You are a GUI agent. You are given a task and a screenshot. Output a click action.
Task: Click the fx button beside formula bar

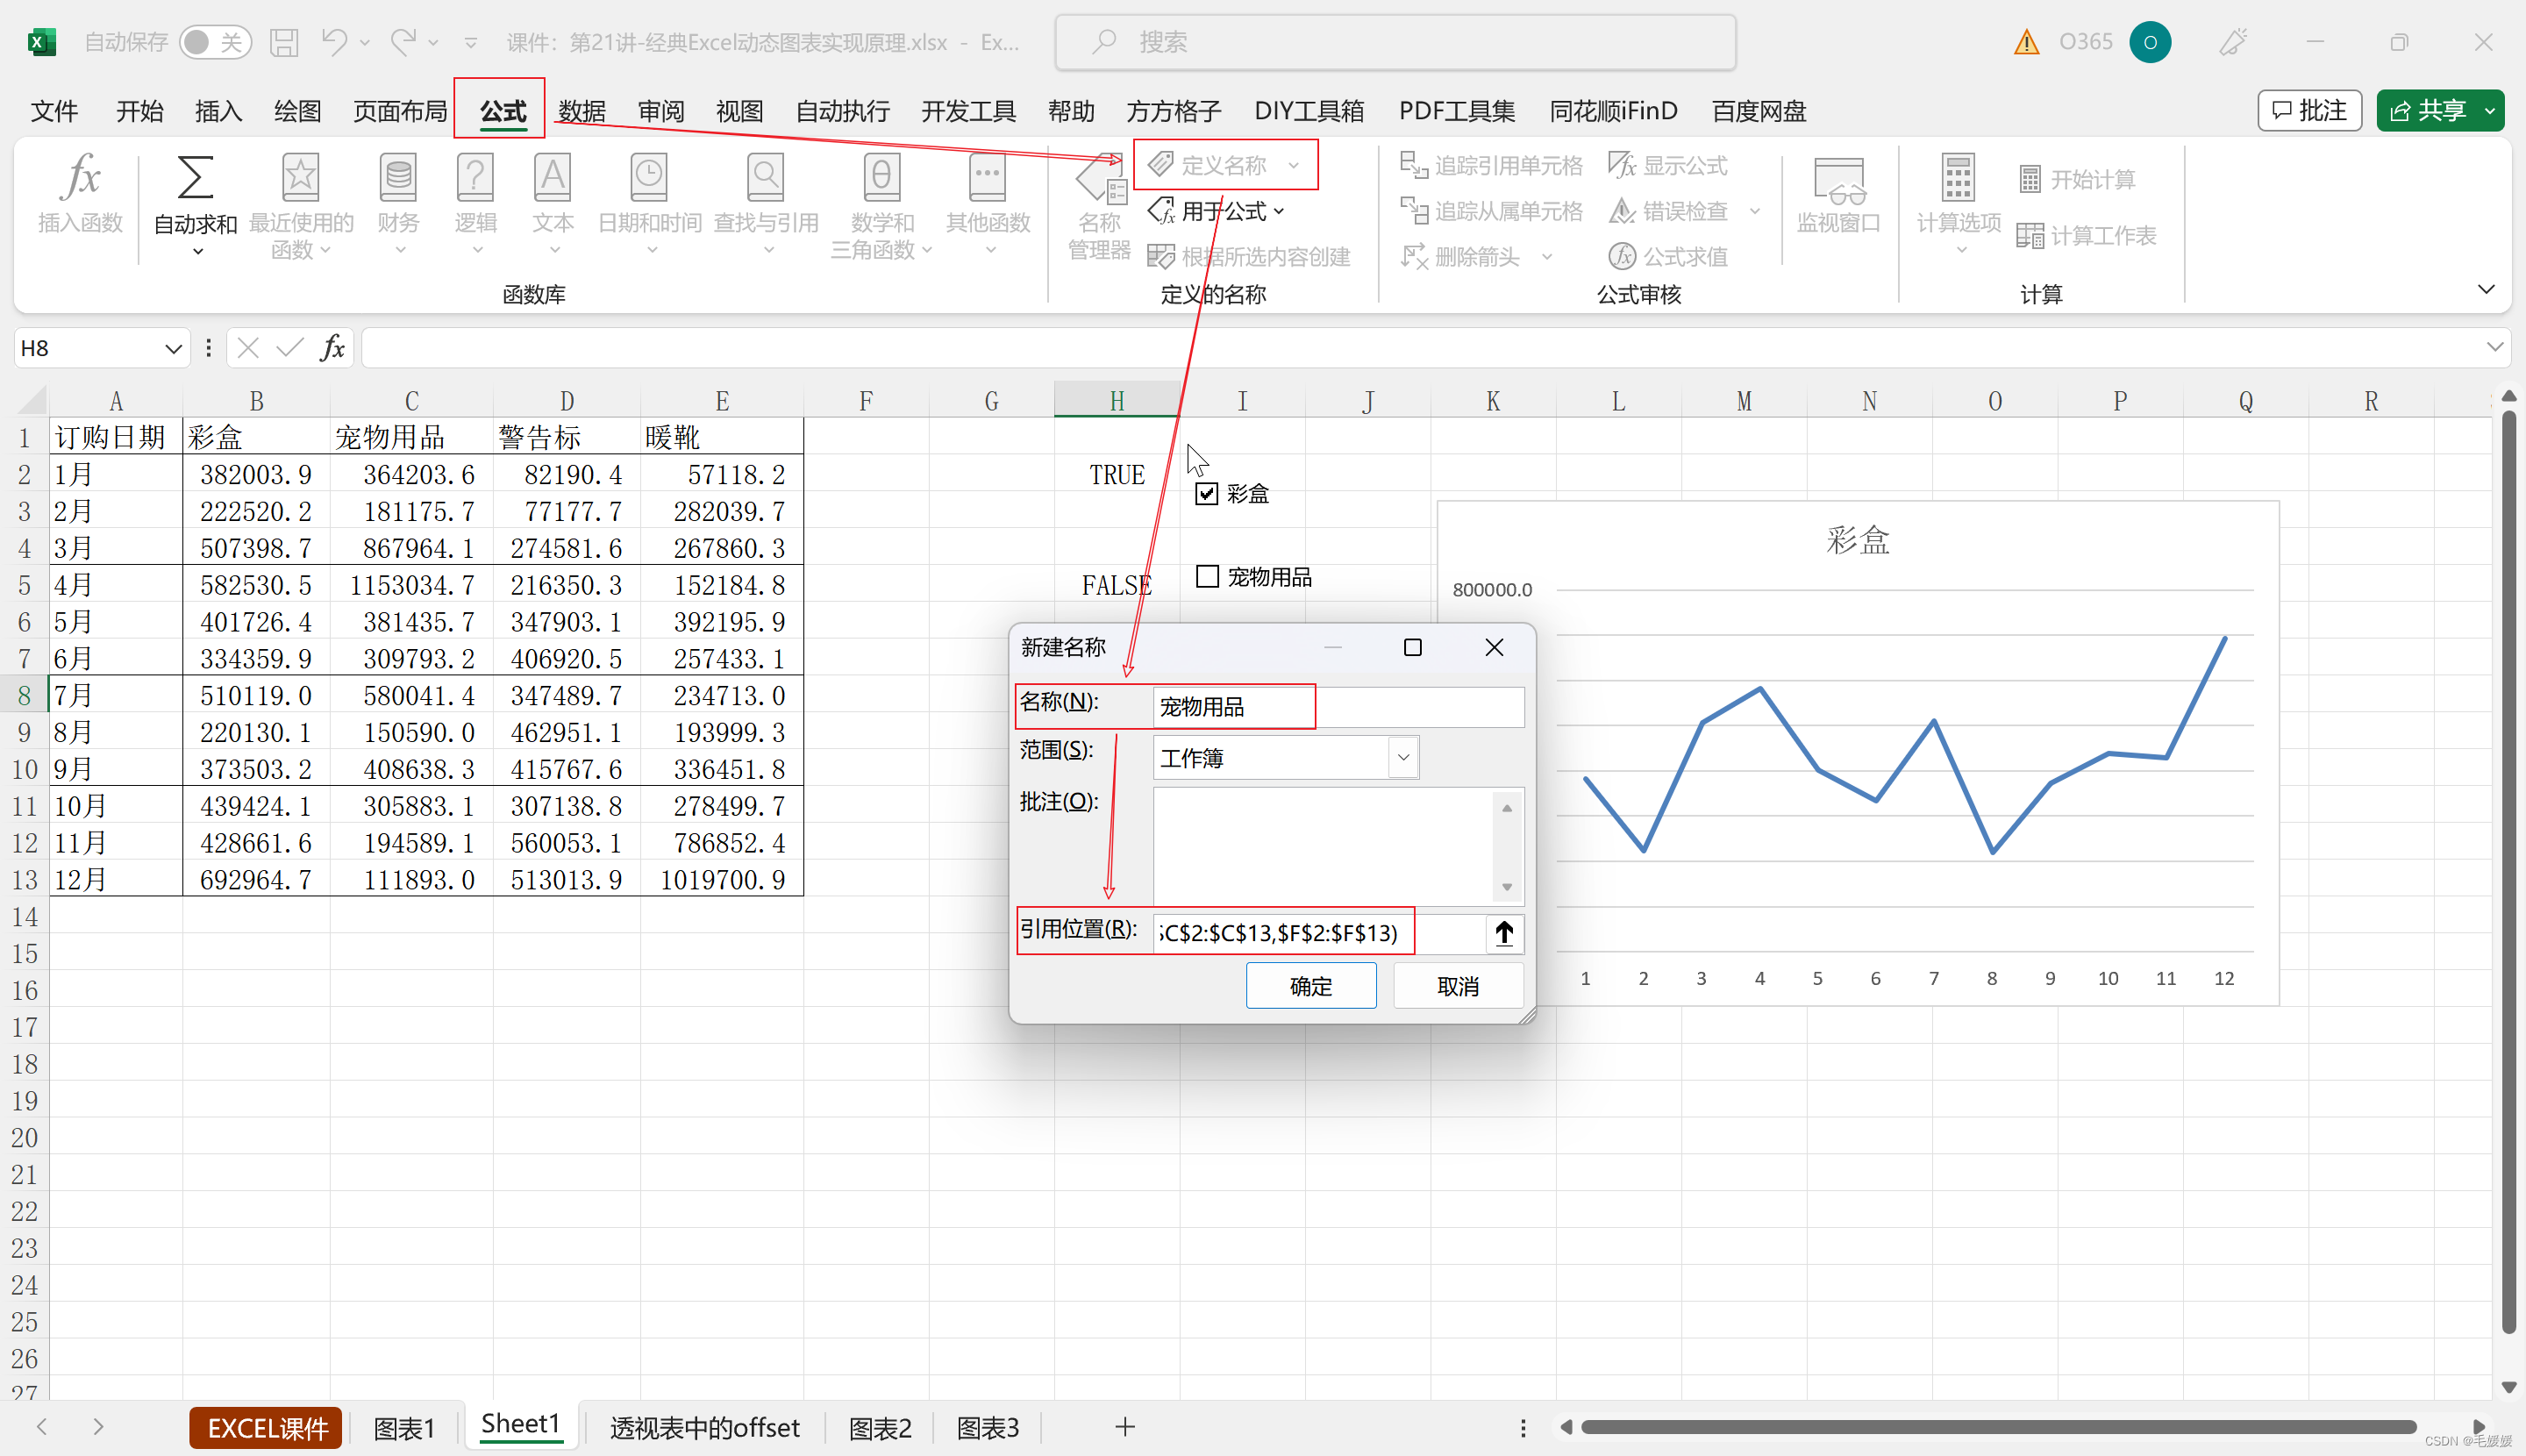pyautogui.click(x=332, y=348)
